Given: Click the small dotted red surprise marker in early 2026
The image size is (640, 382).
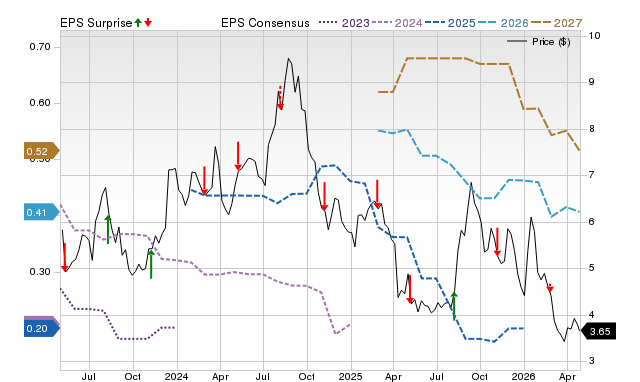Looking at the screenshot, I should [x=550, y=288].
